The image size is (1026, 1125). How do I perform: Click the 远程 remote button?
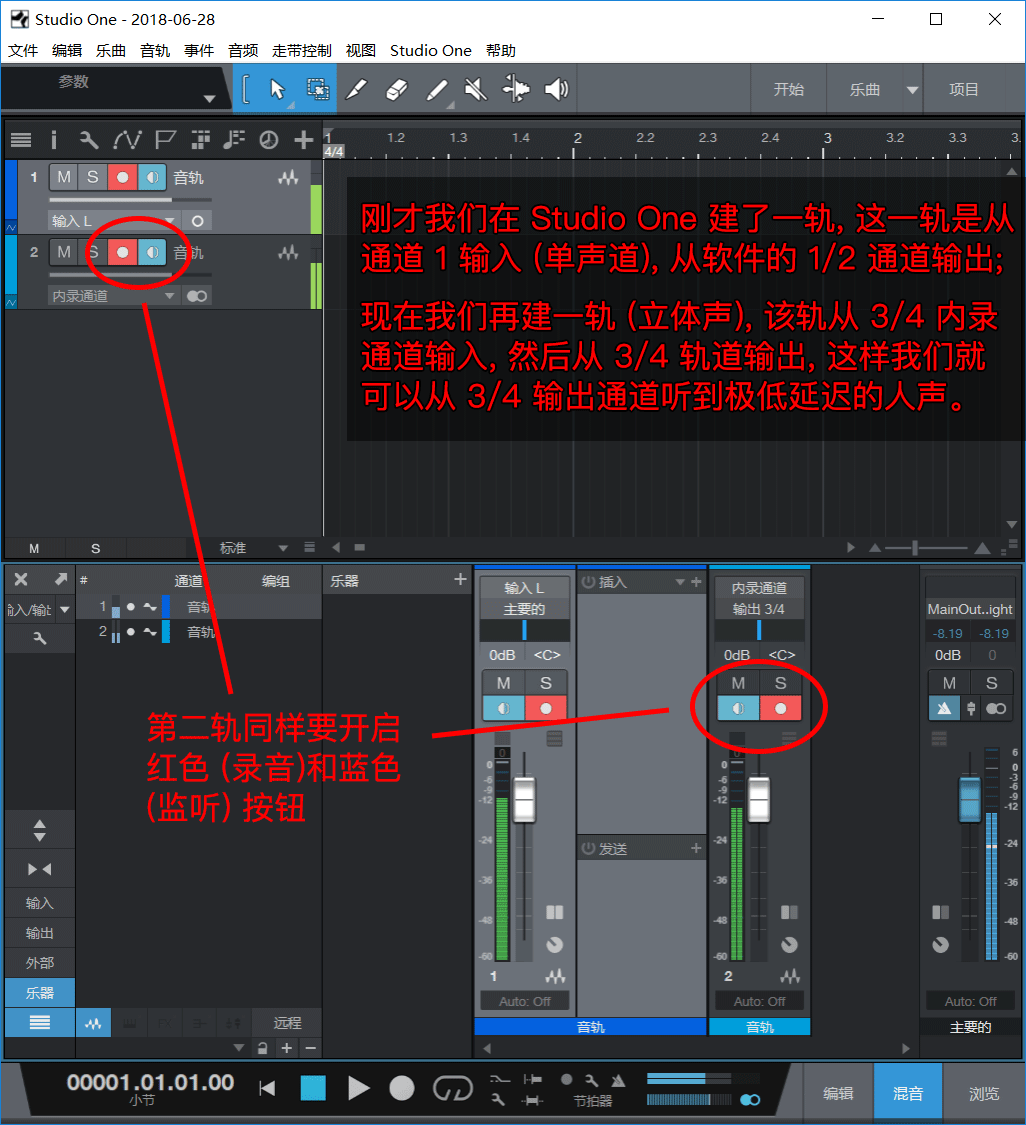(287, 1022)
